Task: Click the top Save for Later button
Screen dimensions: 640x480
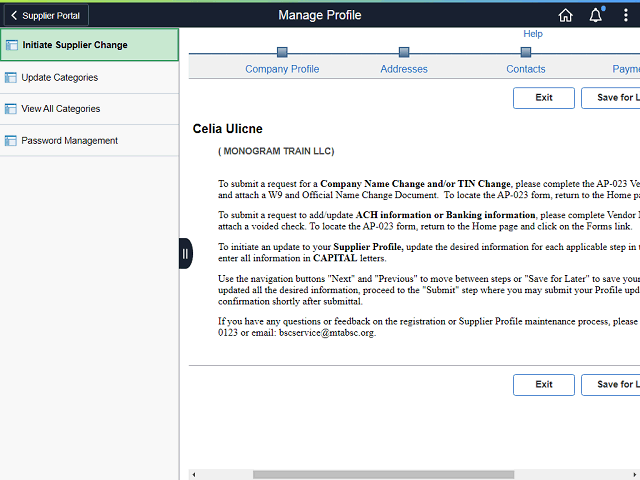Action: 611,98
